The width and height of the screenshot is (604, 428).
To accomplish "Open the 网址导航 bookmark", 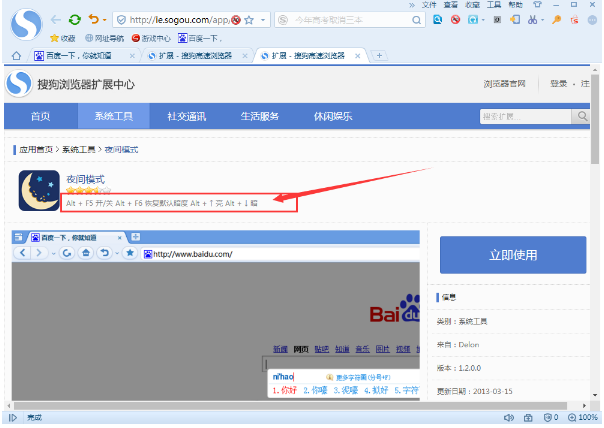I will tap(104, 38).
